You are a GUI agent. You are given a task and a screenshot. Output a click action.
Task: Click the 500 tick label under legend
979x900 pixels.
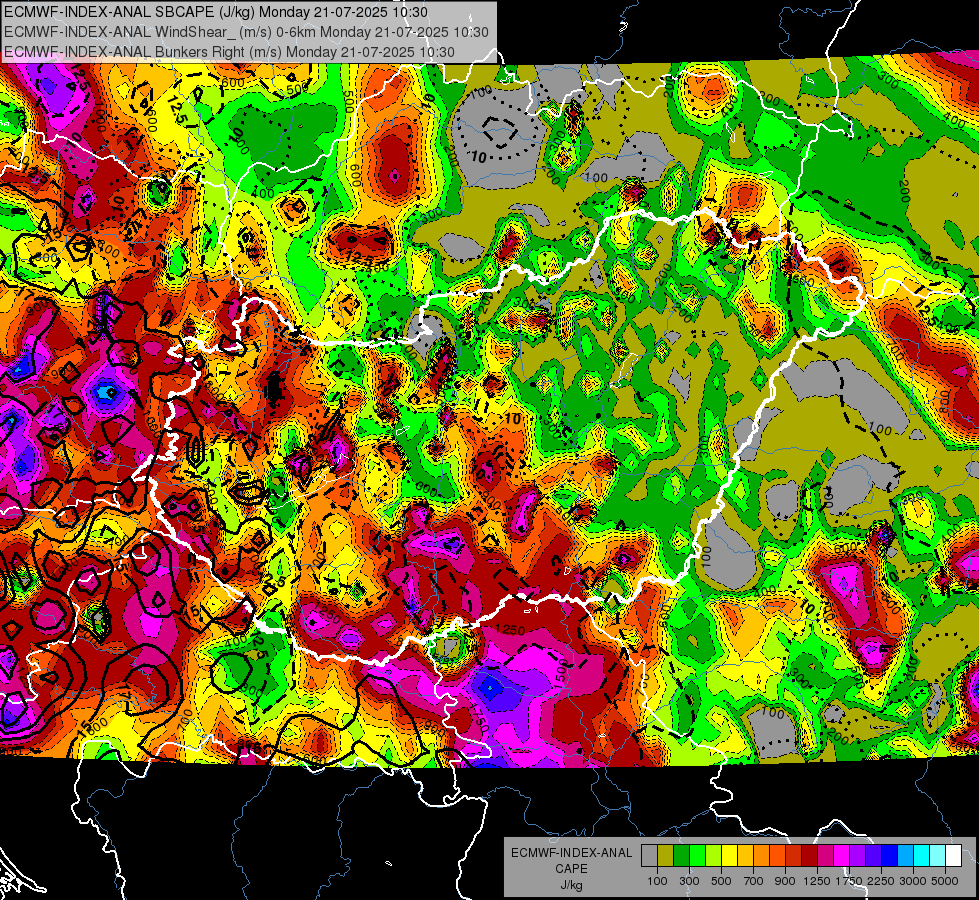(721, 881)
